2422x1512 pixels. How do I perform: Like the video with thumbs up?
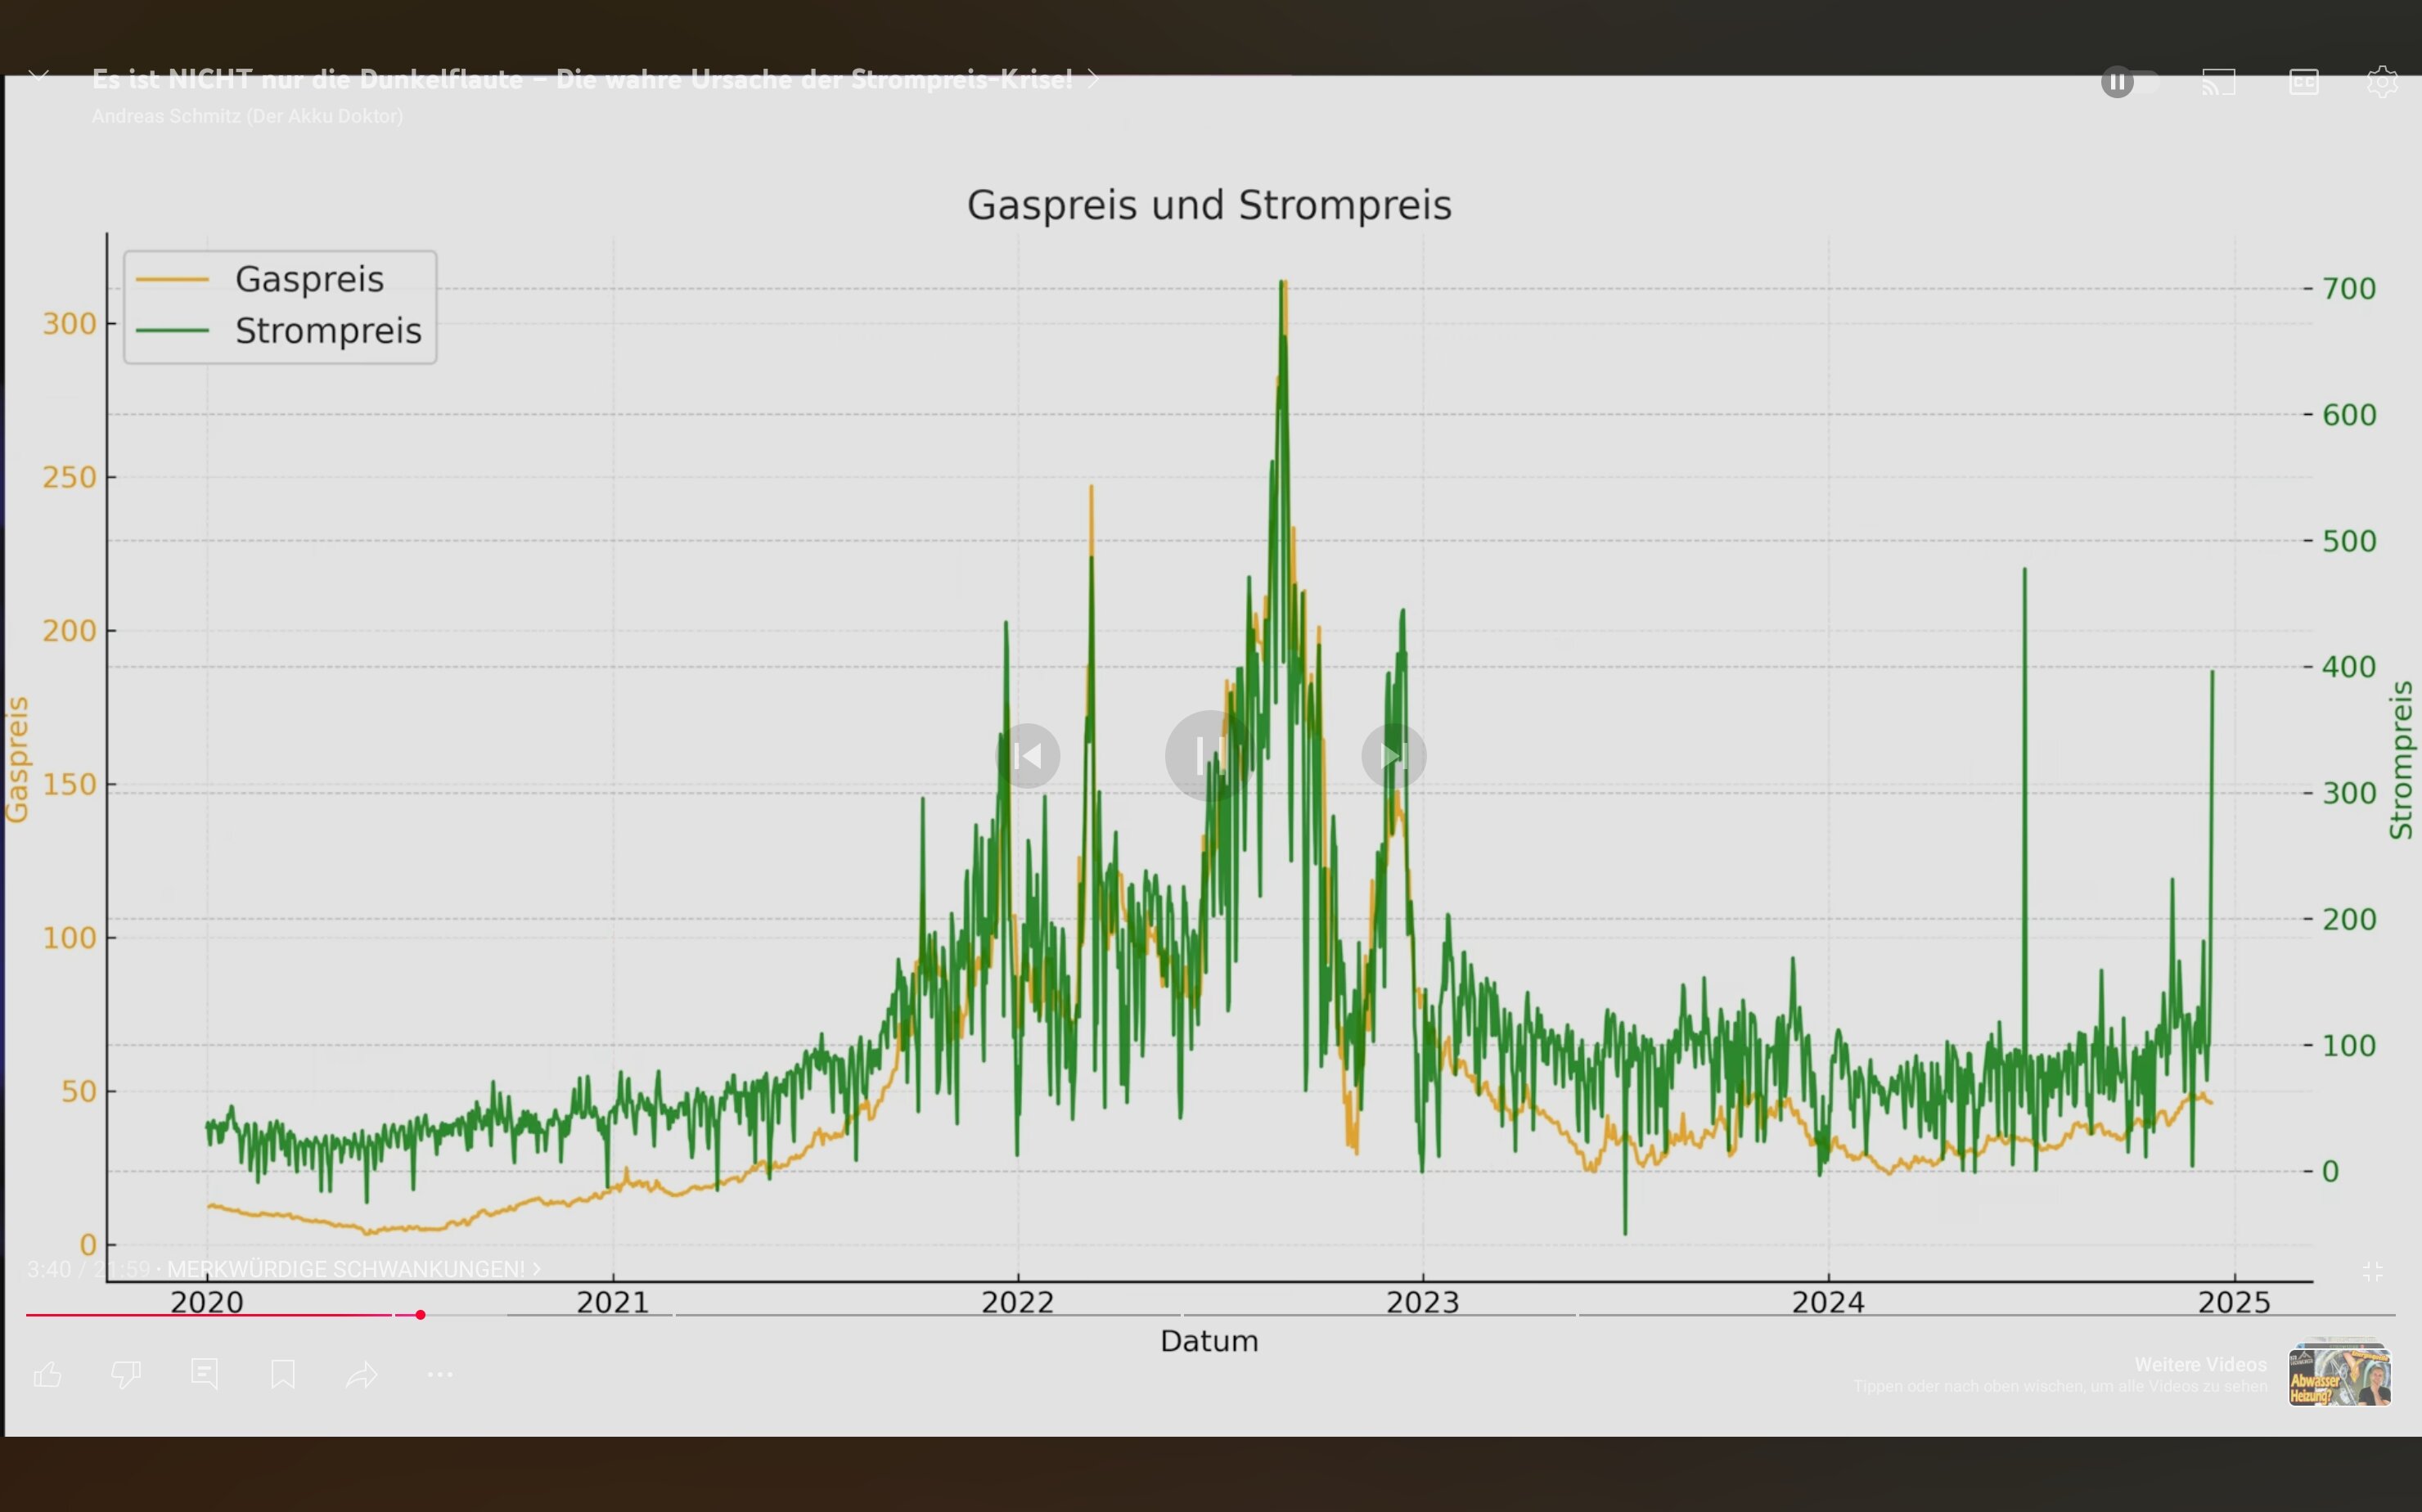click(48, 1375)
